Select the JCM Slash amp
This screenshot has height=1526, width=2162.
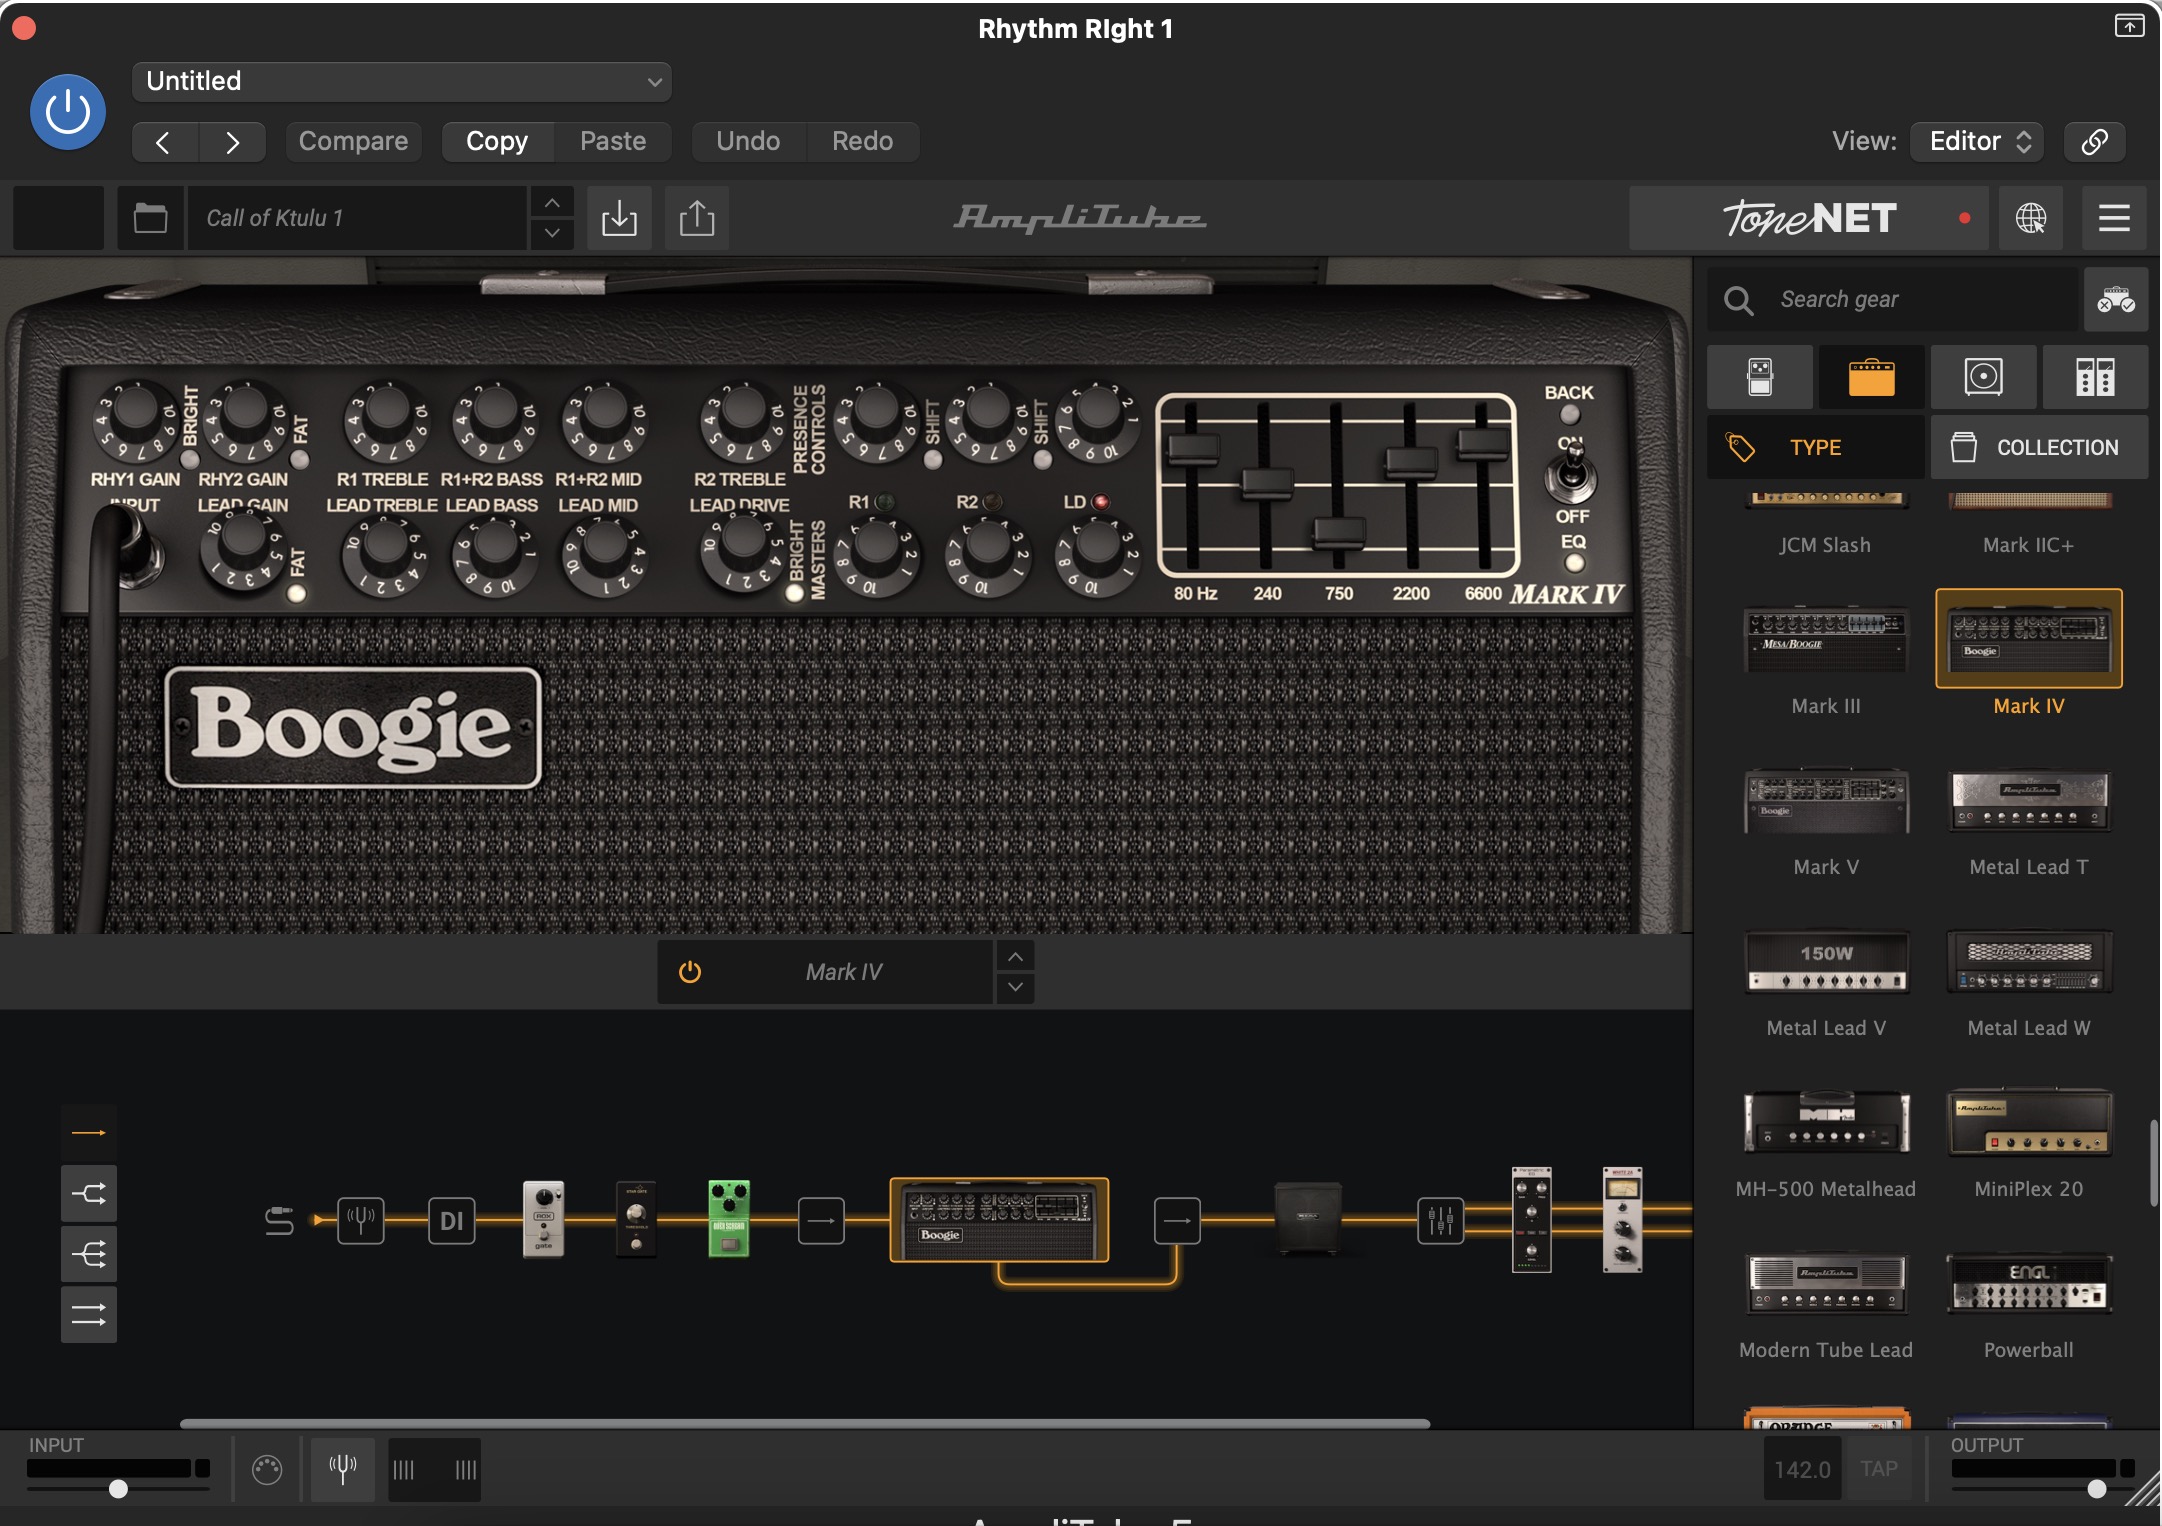click(x=1826, y=525)
